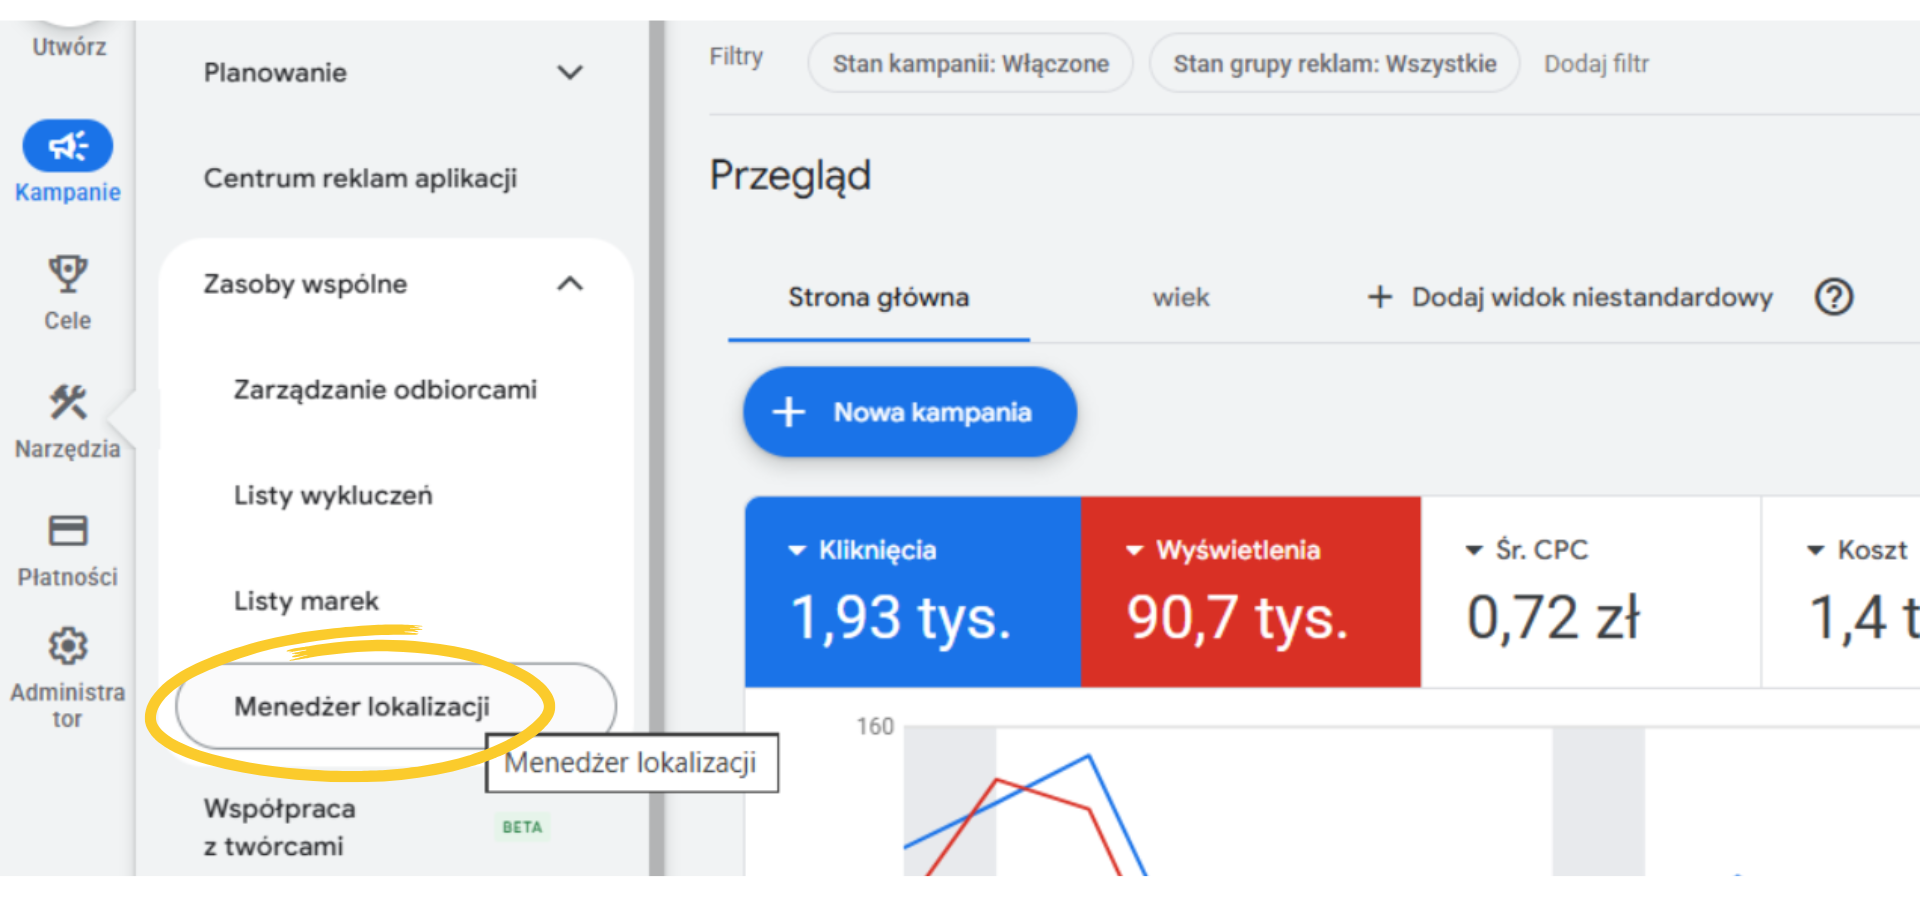Open the Śr. CPC metric dropdown
The height and width of the screenshot is (904, 1920).
click(x=1473, y=550)
